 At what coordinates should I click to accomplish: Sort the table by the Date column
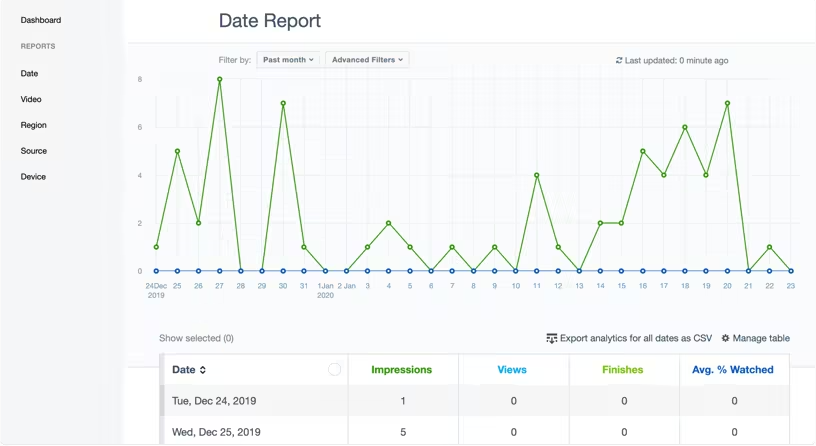click(x=189, y=369)
